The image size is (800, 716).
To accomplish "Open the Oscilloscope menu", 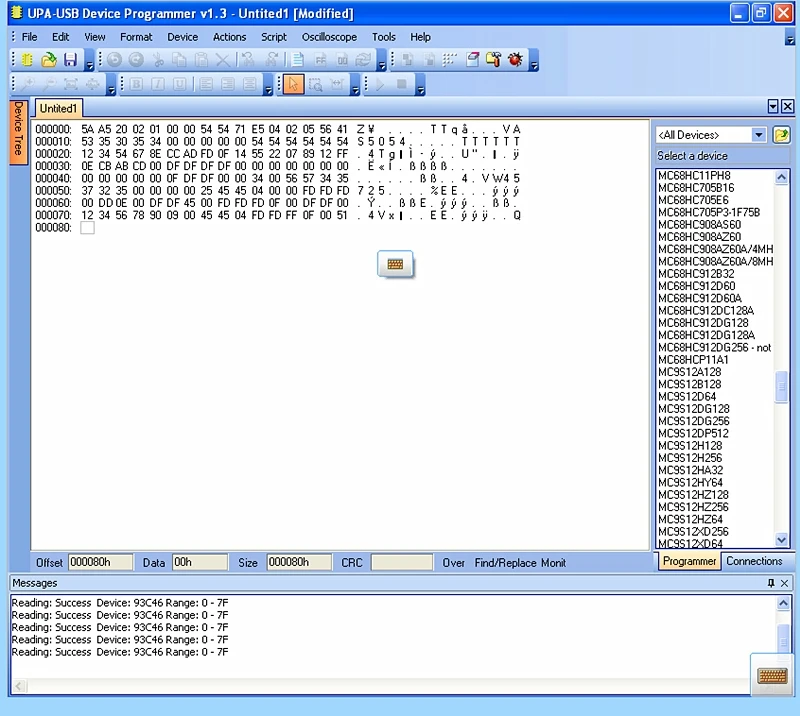I will point(329,37).
